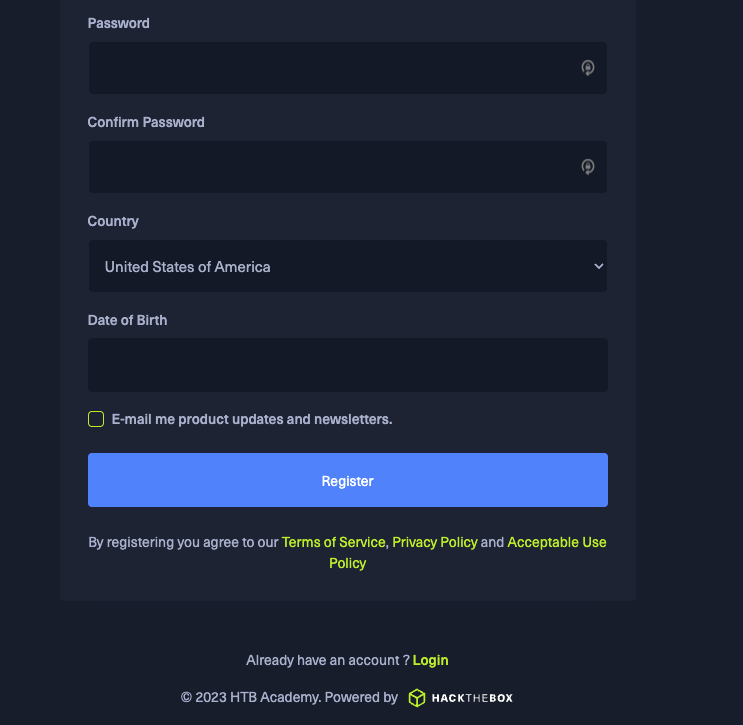Click the Confirm Password label

click(x=146, y=122)
